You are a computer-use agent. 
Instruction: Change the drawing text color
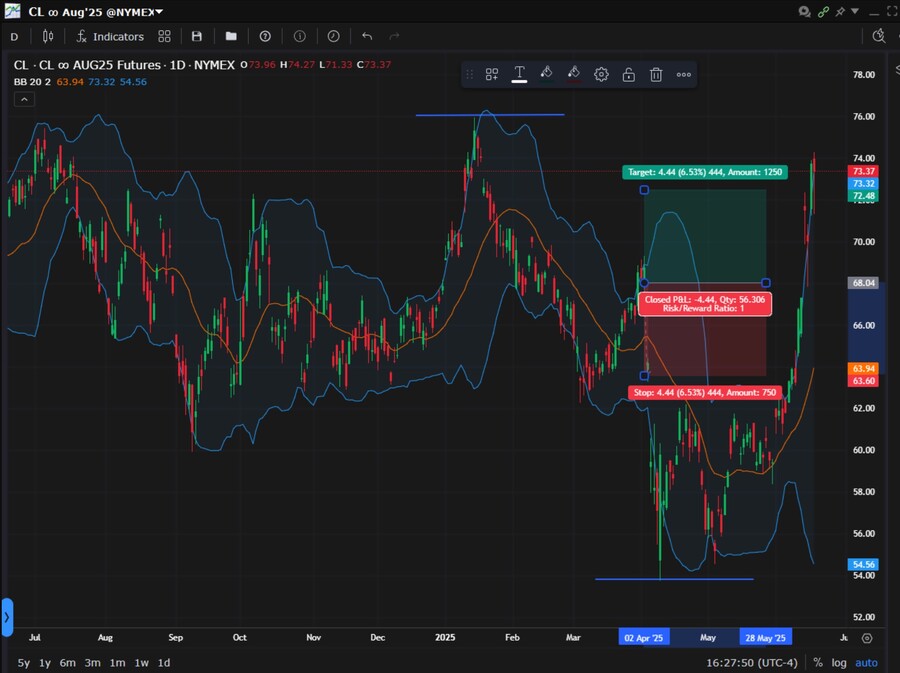519,74
